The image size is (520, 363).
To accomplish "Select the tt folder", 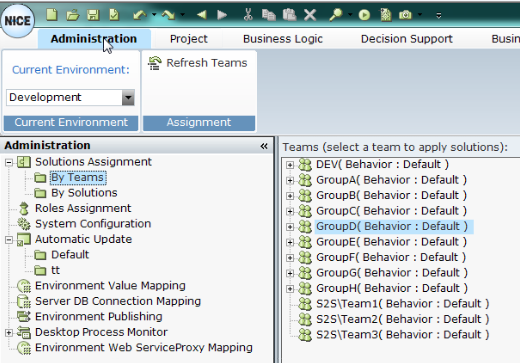I will coord(55,270).
